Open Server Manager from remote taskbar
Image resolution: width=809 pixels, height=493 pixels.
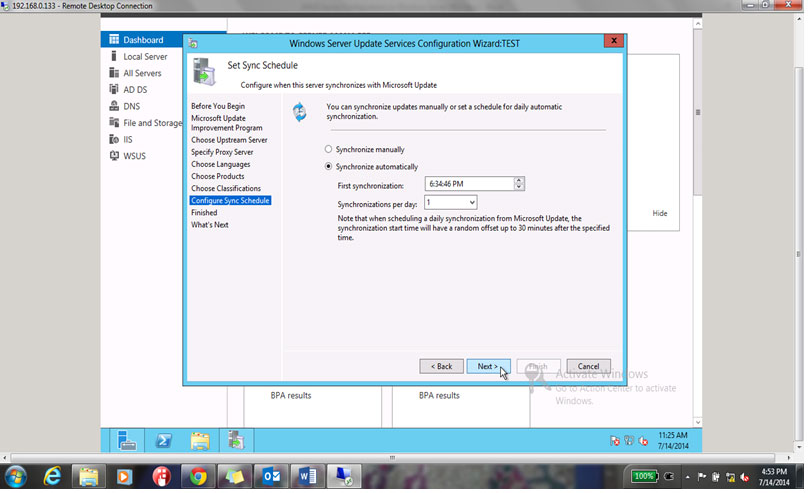tap(126, 441)
